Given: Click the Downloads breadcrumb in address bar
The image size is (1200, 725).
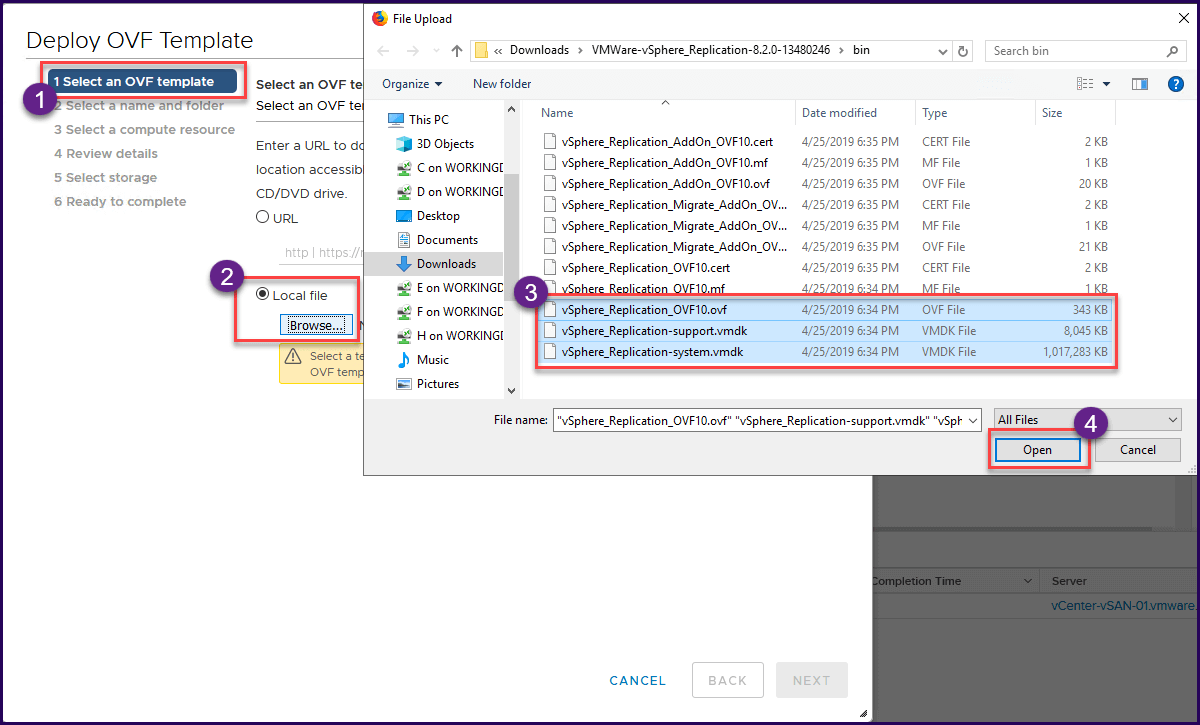Looking at the screenshot, I should point(539,51).
